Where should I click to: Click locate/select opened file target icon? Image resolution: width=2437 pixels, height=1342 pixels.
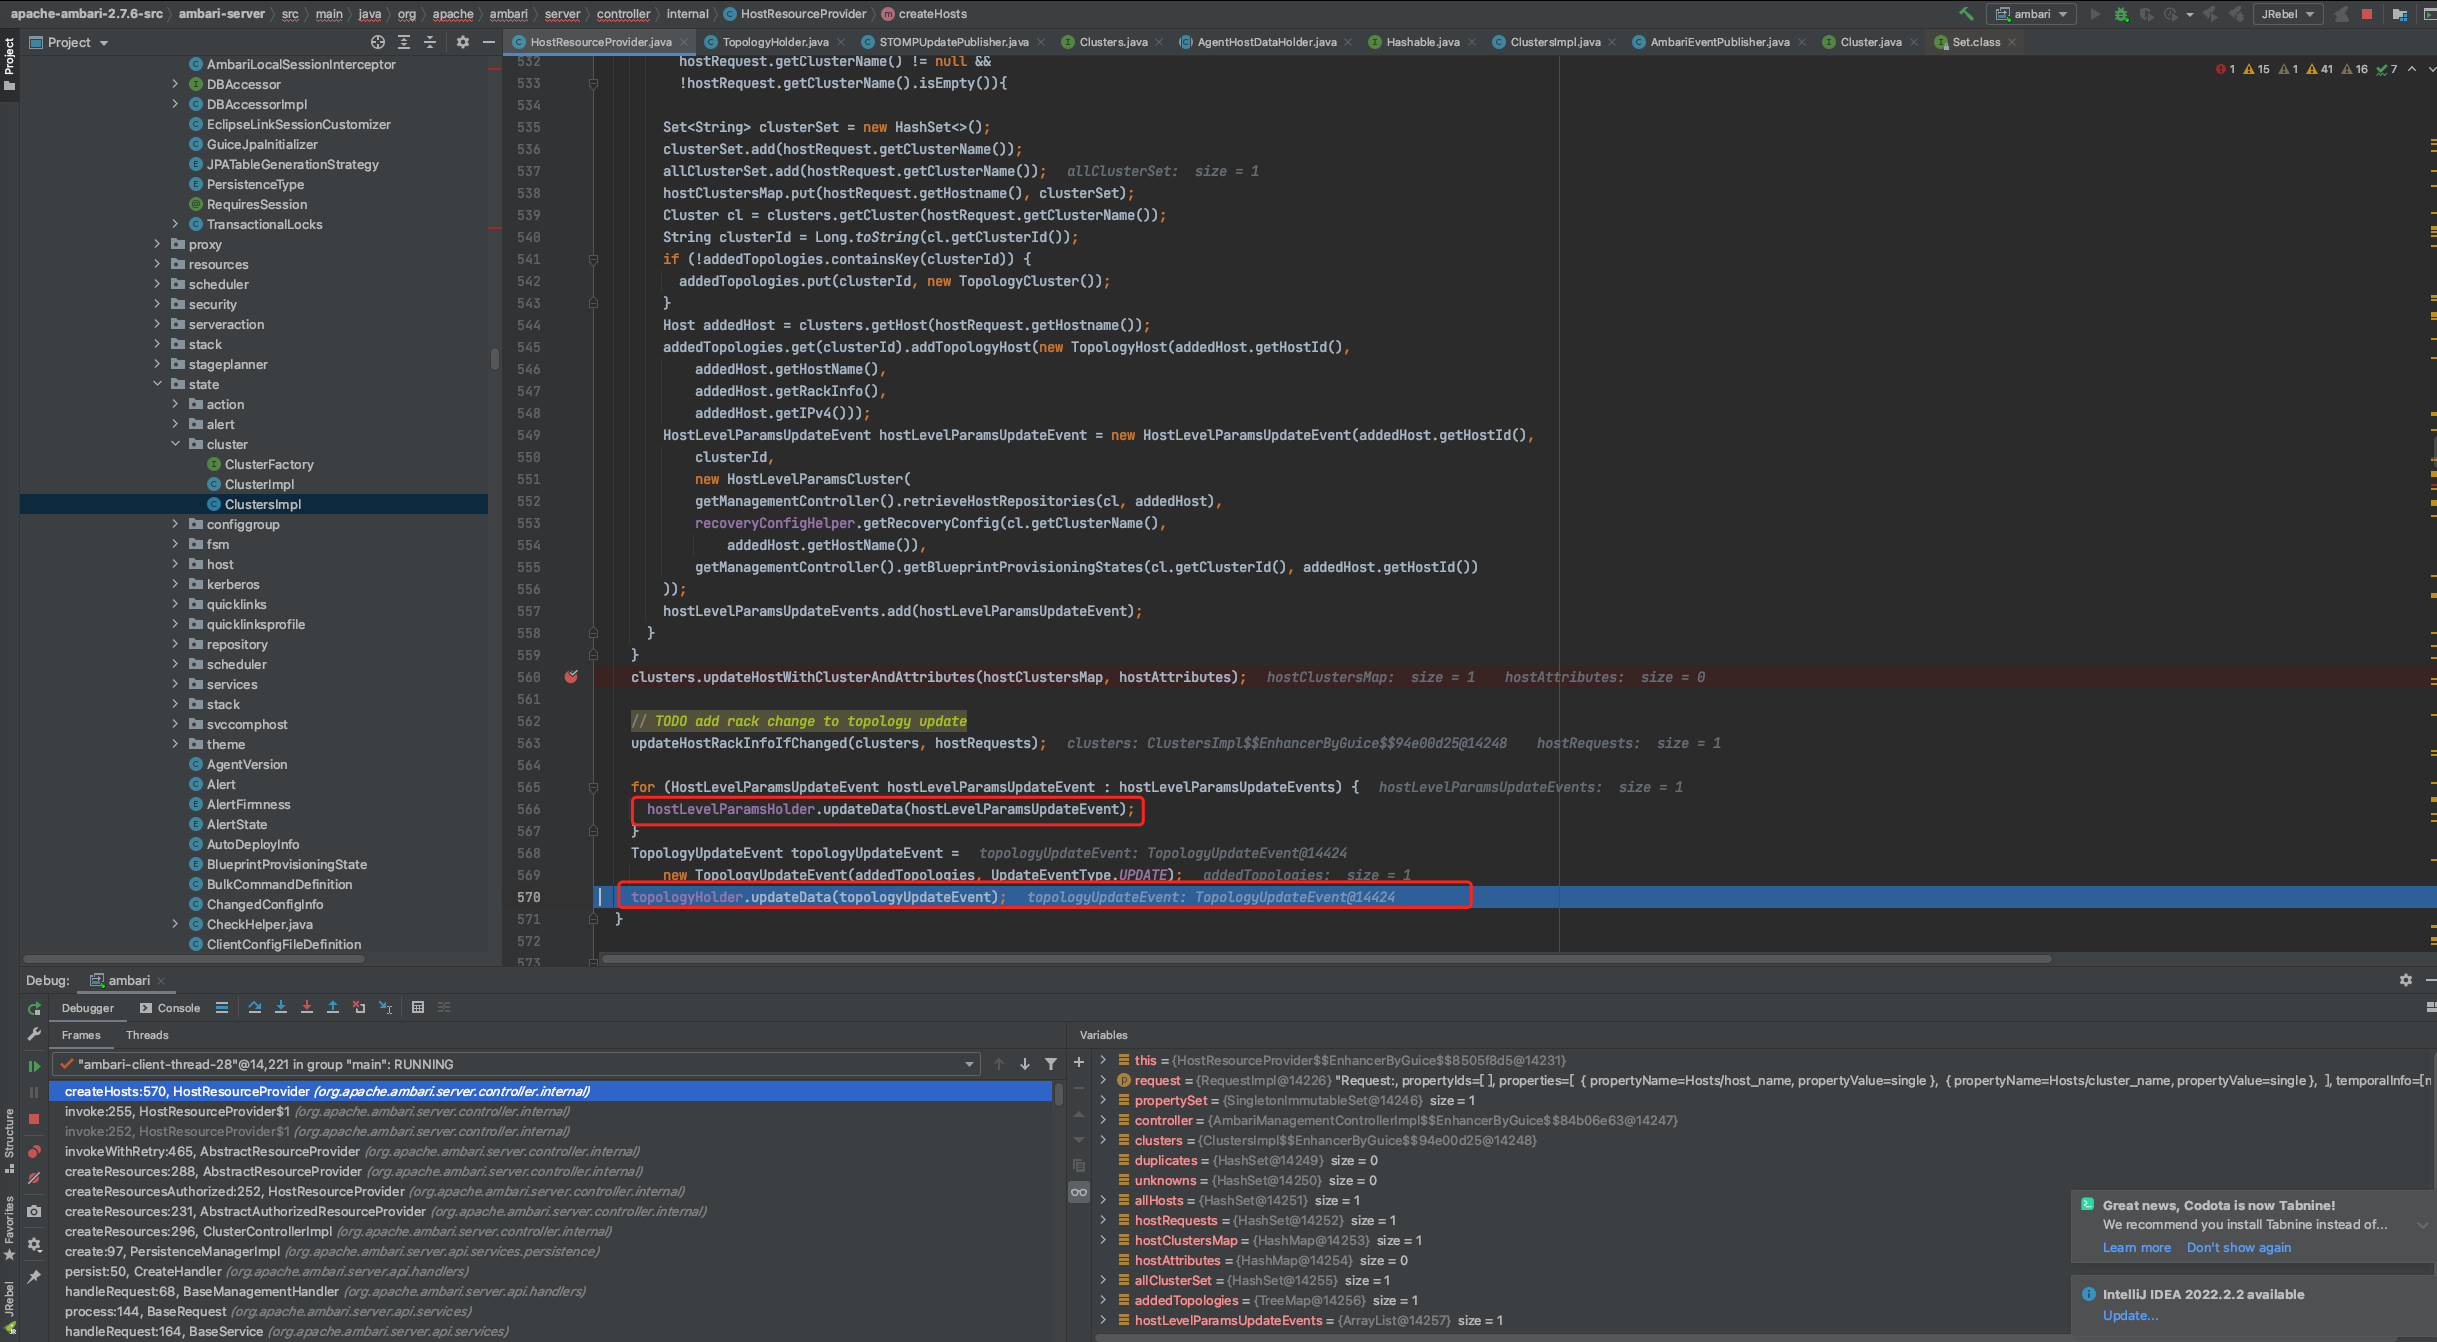point(378,42)
